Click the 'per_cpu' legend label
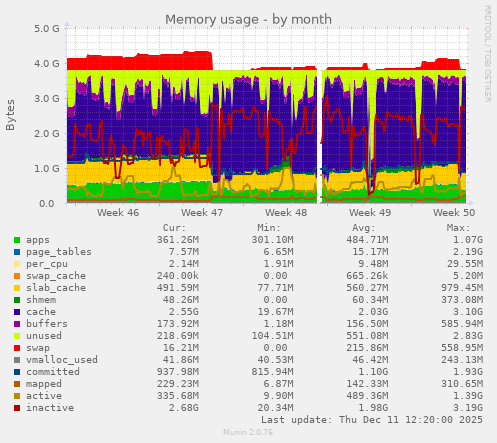Image resolution: width=497 pixels, height=443 pixels. (x=47, y=264)
